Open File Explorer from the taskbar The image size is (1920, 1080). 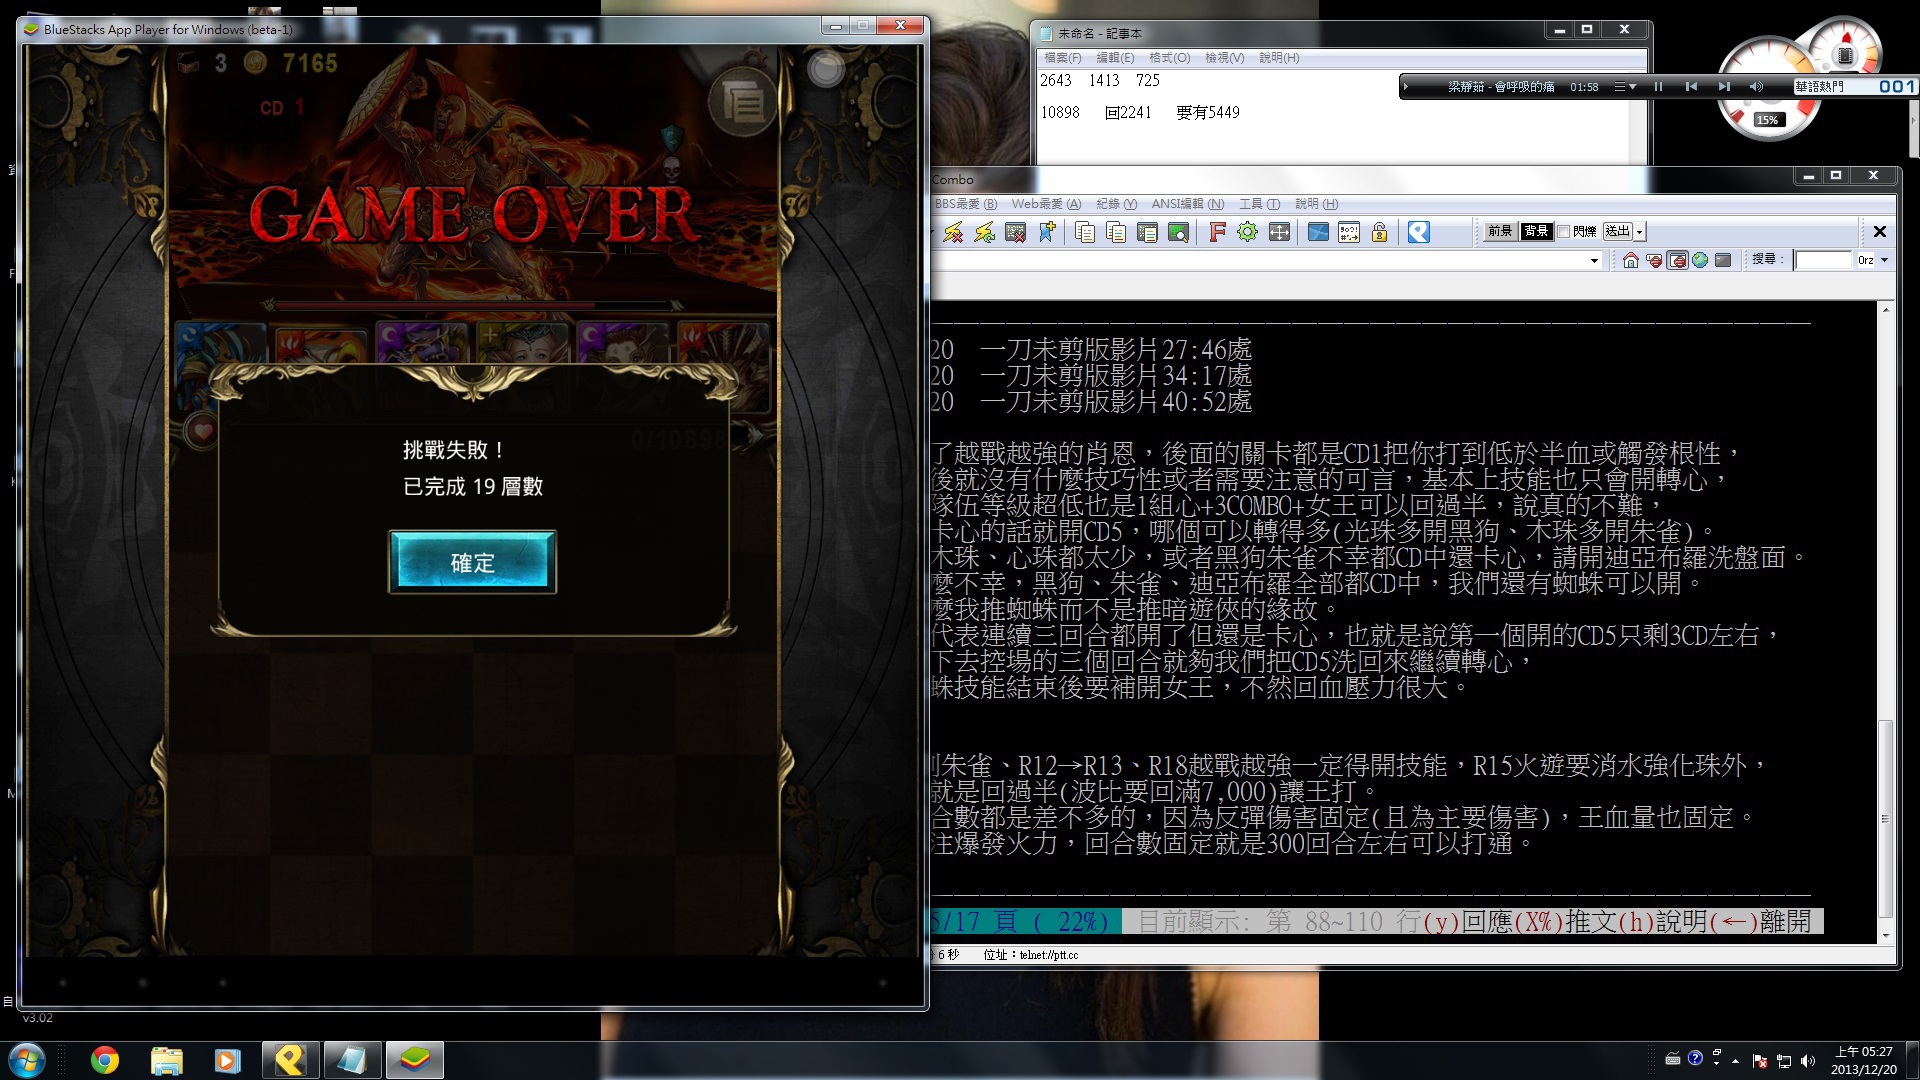(167, 1060)
